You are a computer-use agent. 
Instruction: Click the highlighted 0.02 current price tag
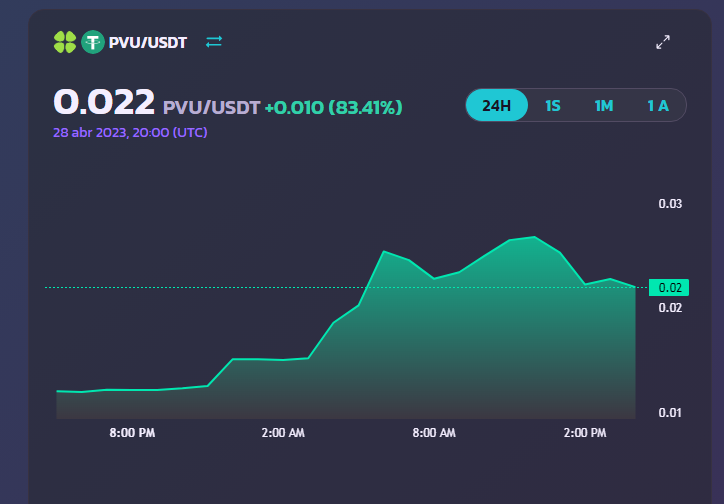669,288
